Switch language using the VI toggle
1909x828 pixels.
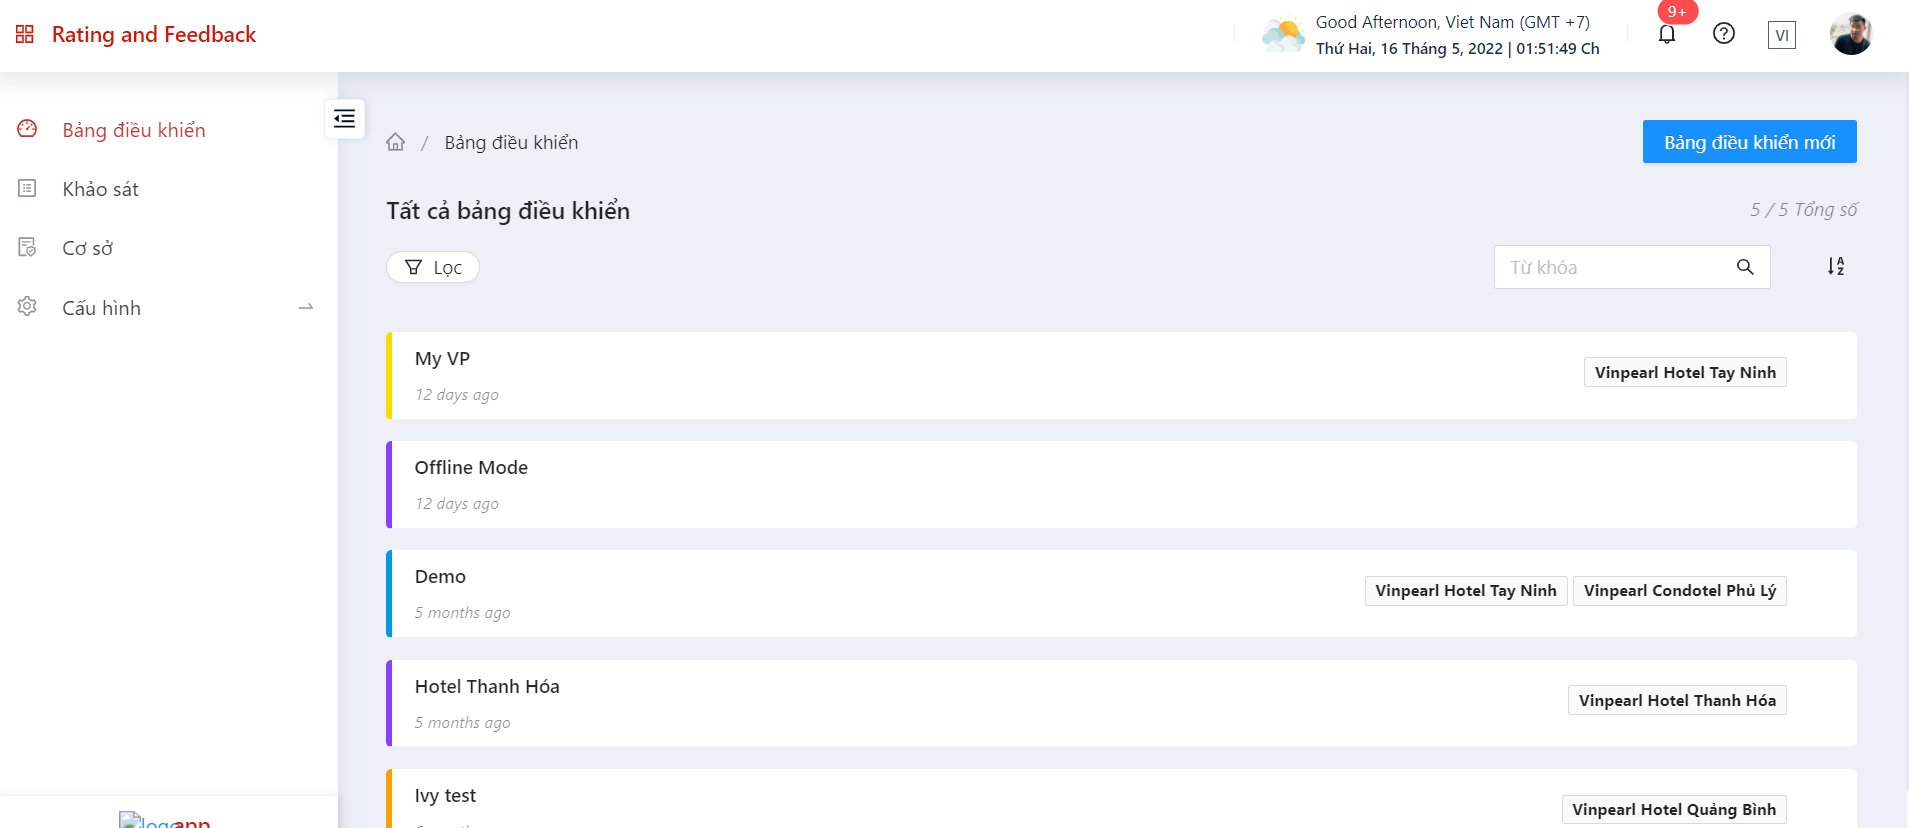1781,35
